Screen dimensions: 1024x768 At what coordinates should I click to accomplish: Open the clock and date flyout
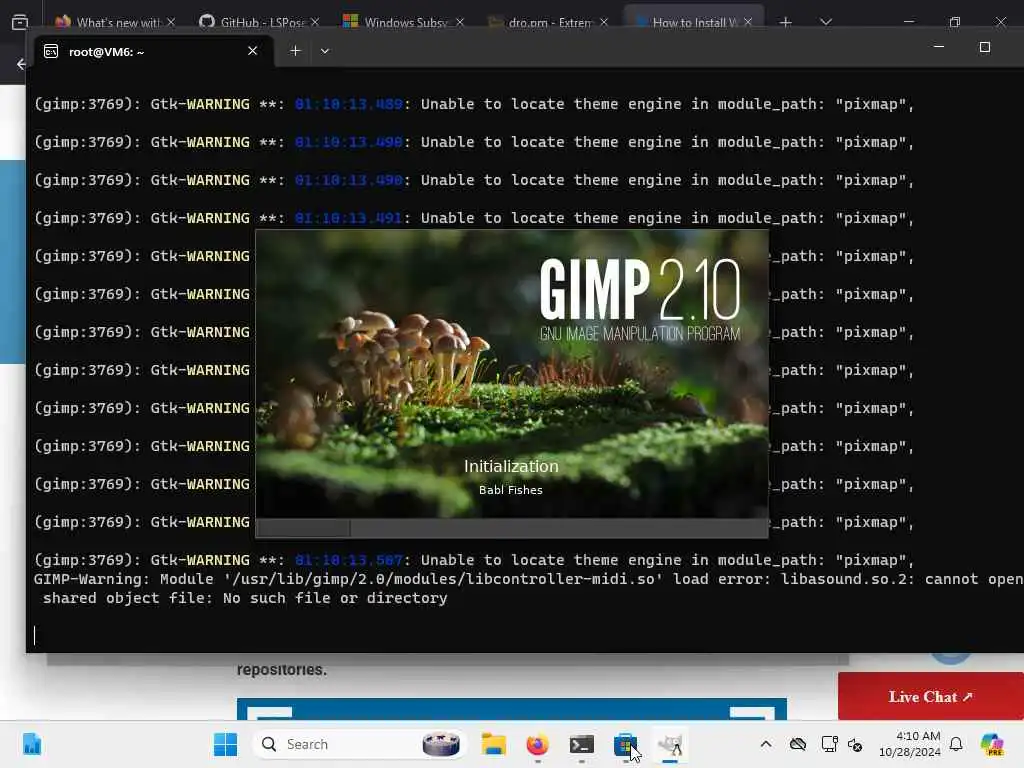[909, 744]
